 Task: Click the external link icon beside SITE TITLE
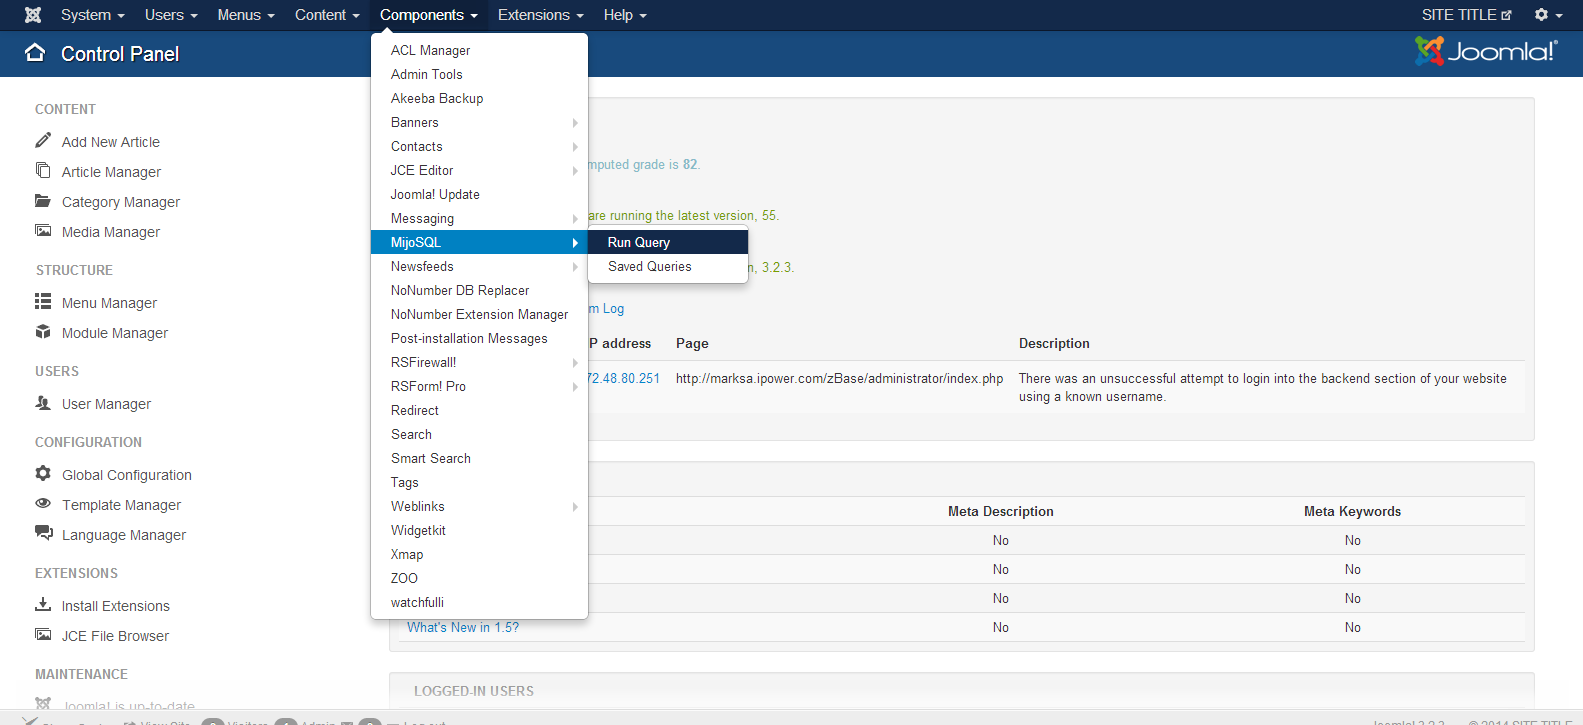point(1506,15)
